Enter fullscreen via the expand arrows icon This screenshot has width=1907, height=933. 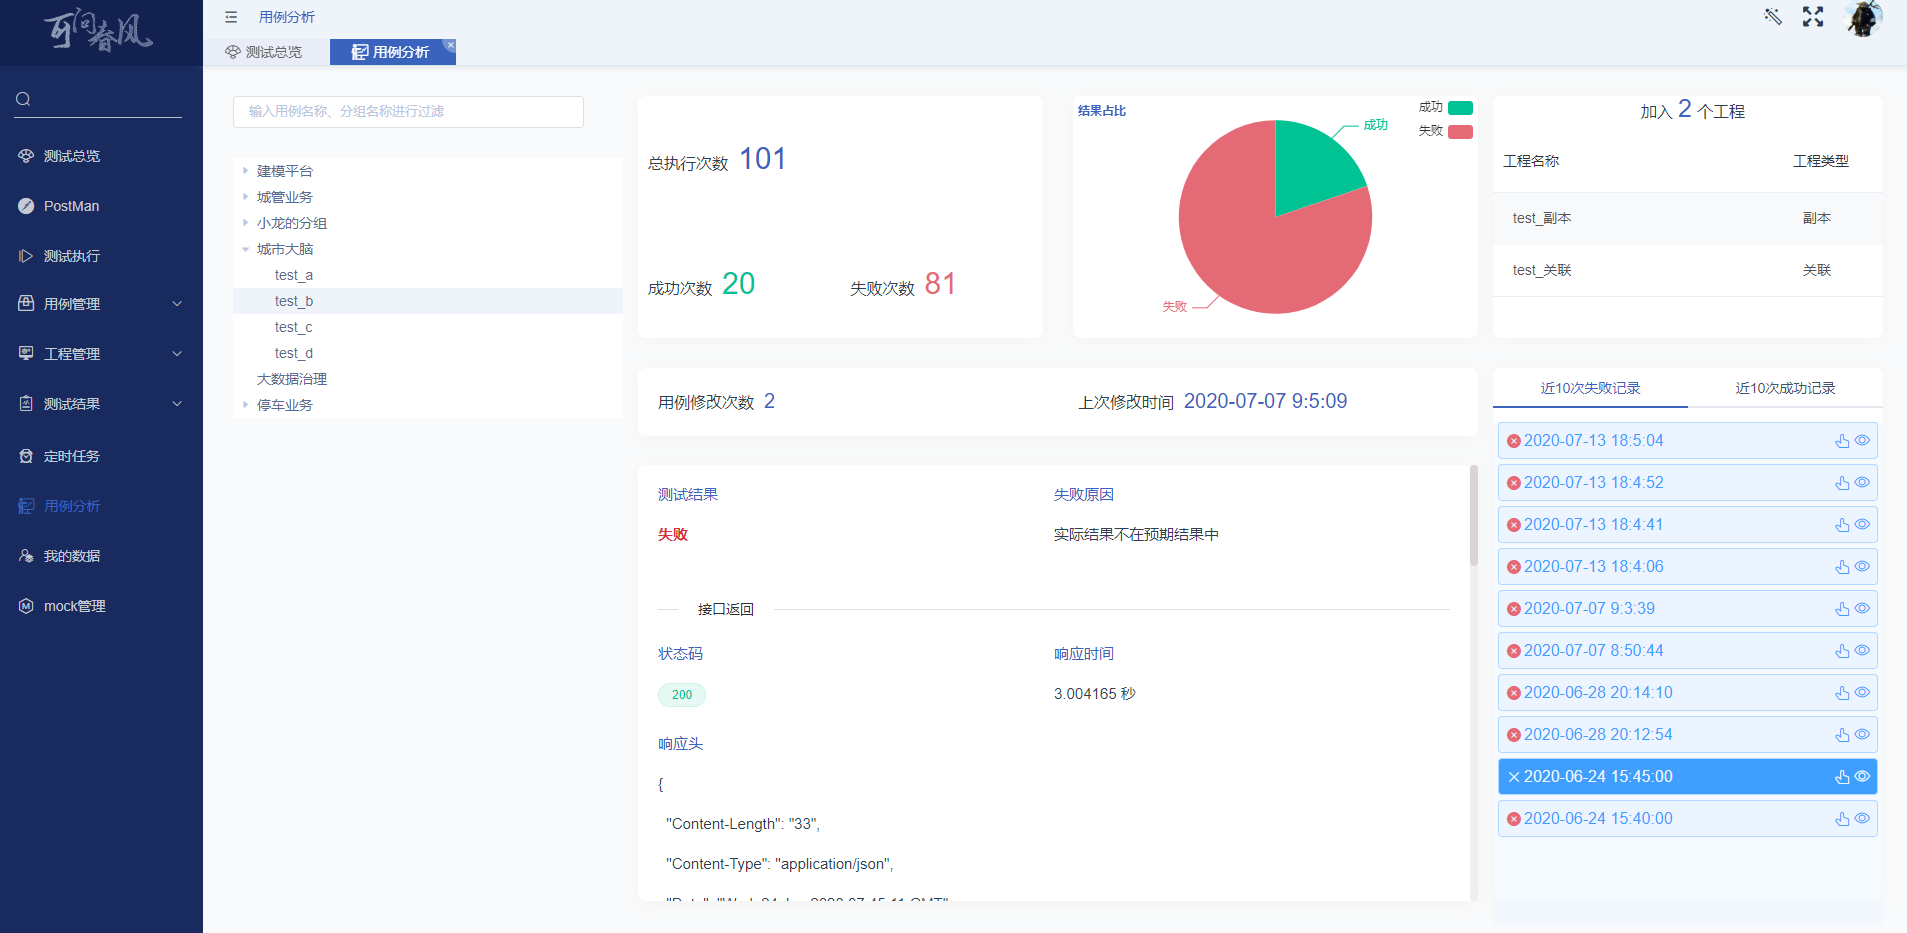pyautogui.click(x=1813, y=17)
